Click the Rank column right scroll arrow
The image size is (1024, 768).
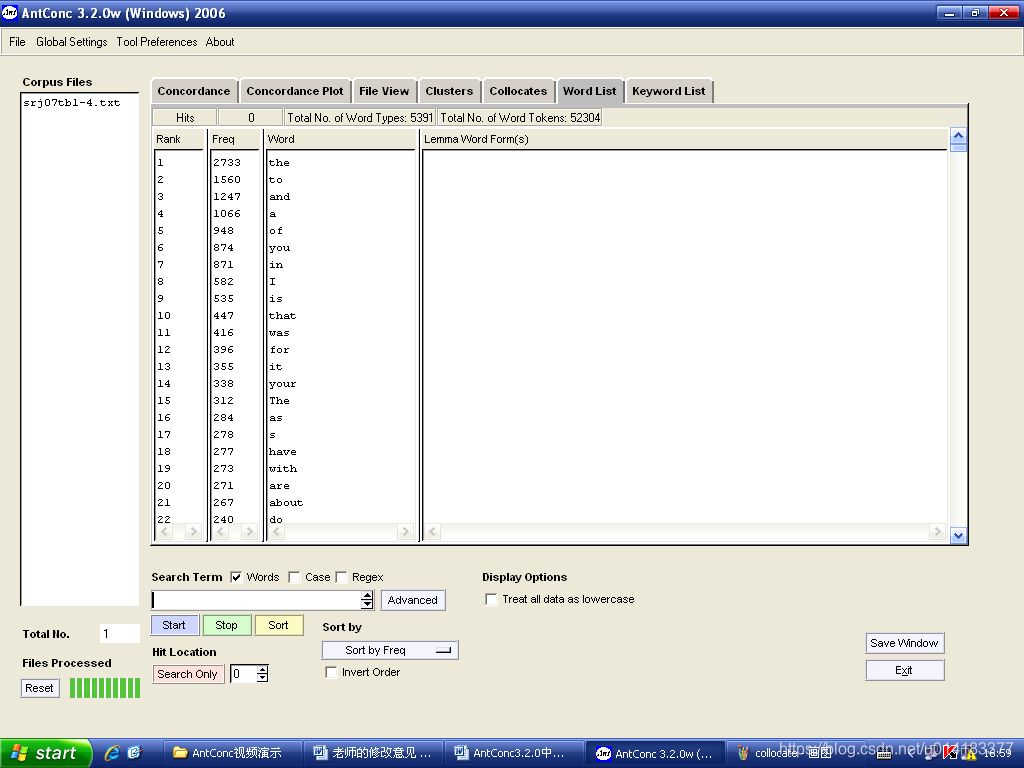(193, 532)
